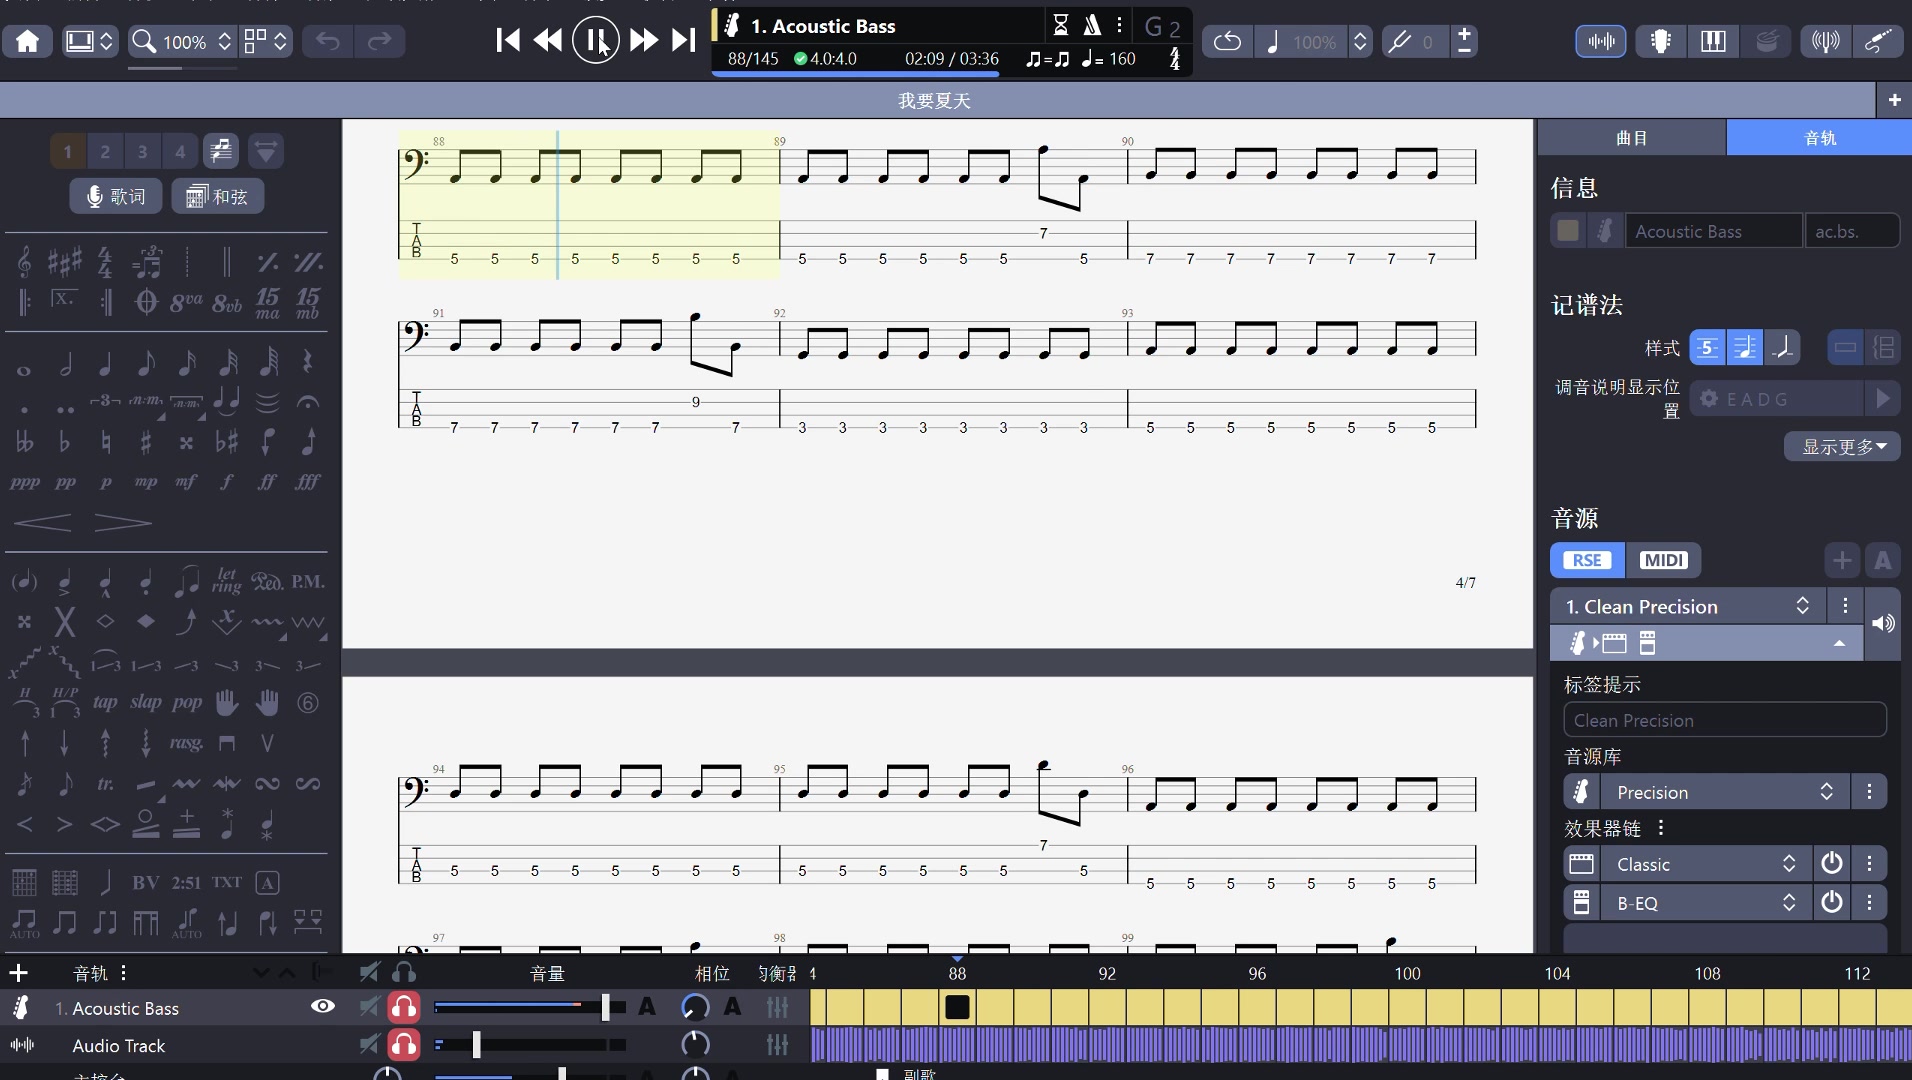Toggle the metronome icon

1092,25
